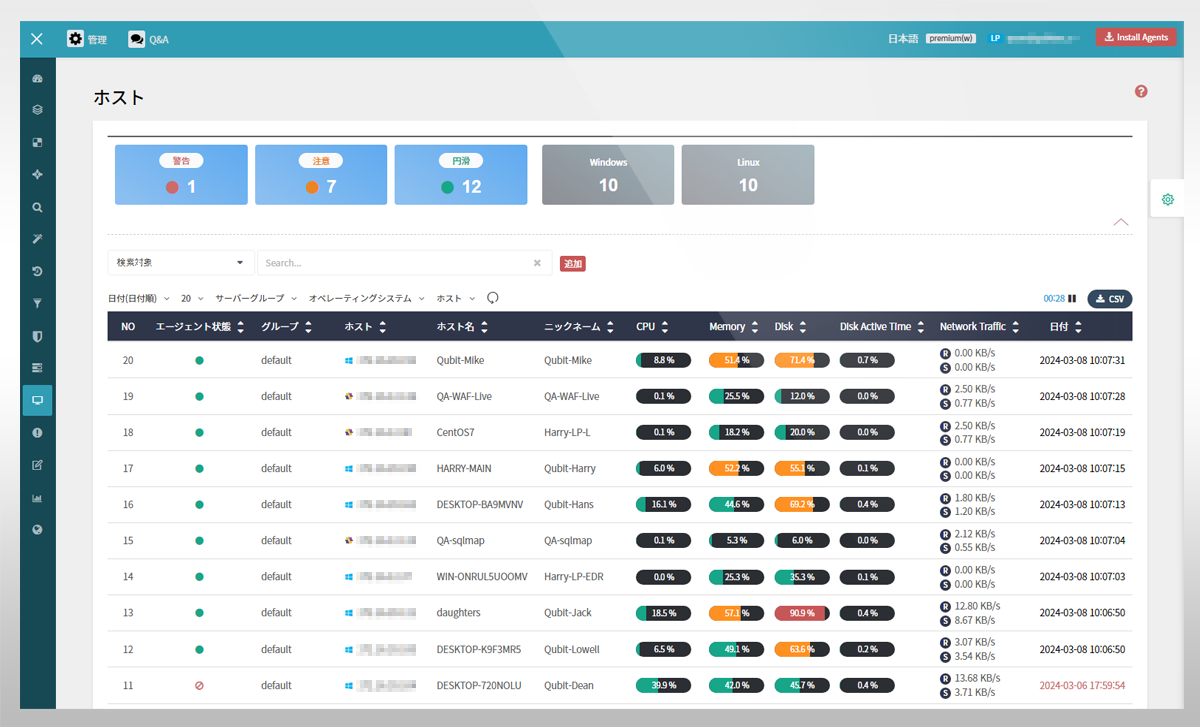Viewport: 1200px width, 727px height.
Task: Click the Install Agents button
Action: 1135,37
